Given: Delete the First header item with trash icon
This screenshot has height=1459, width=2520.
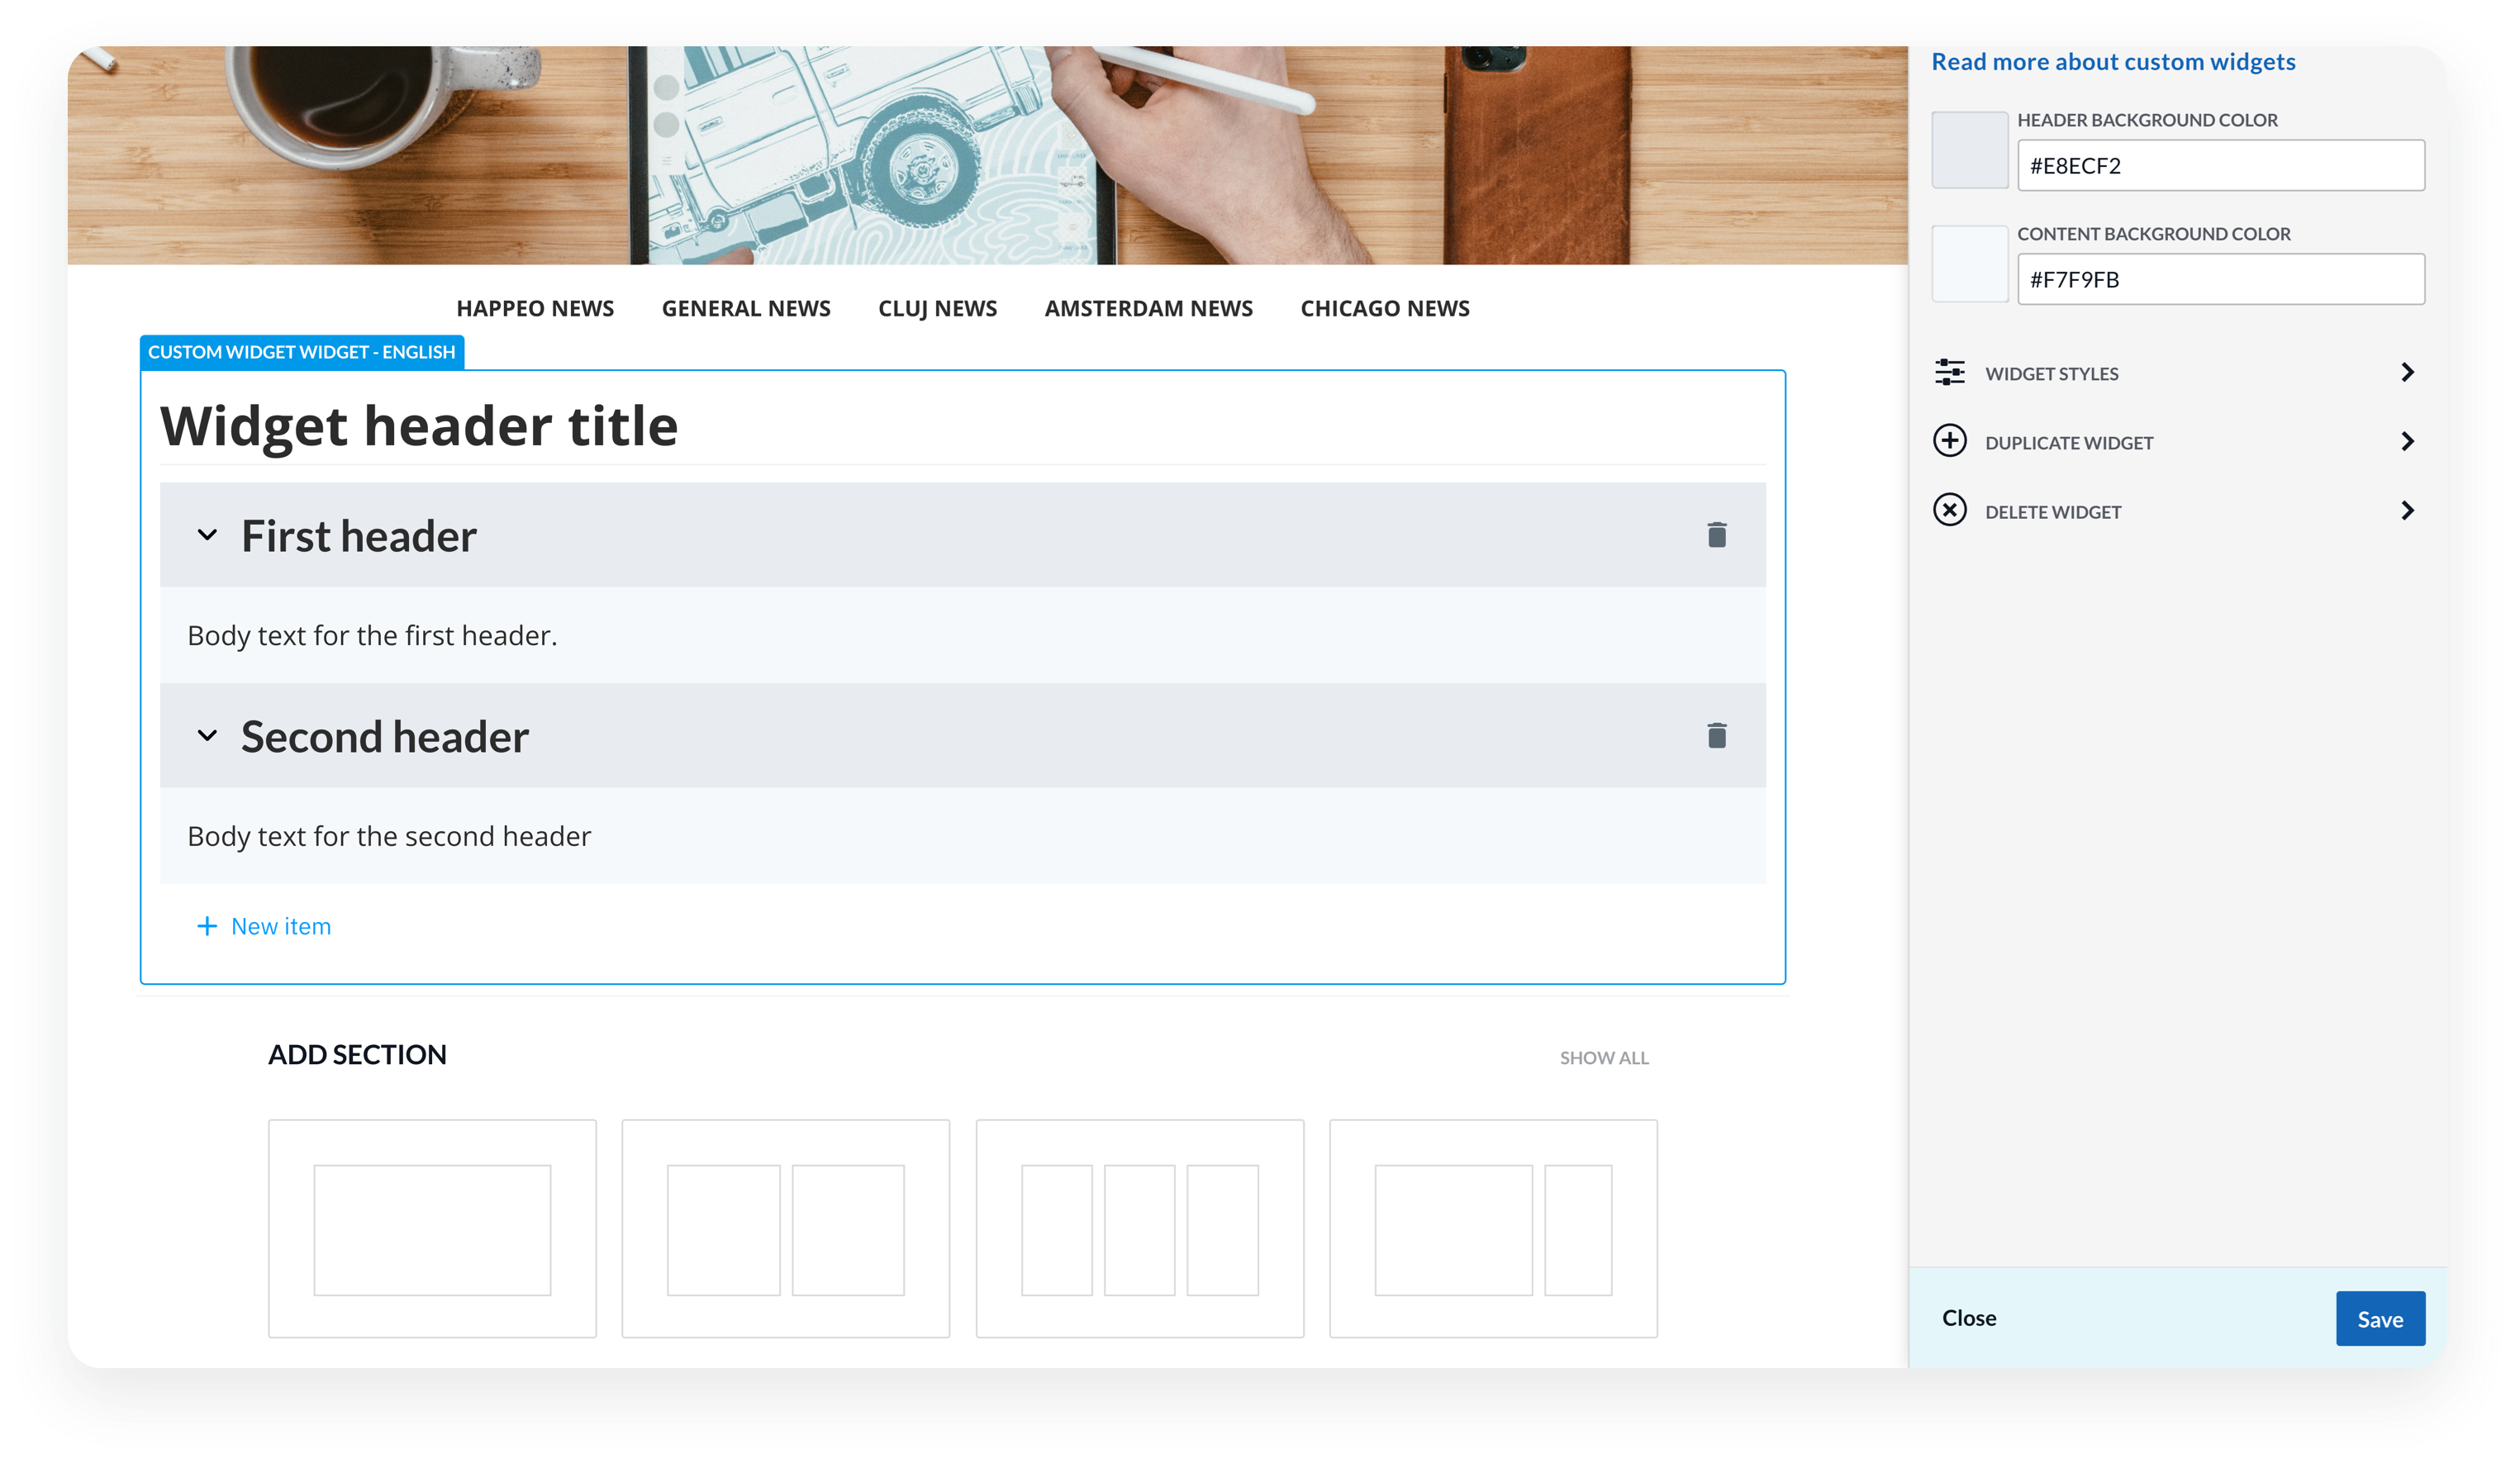Looking at the screenshot, I should (1716, 535).
